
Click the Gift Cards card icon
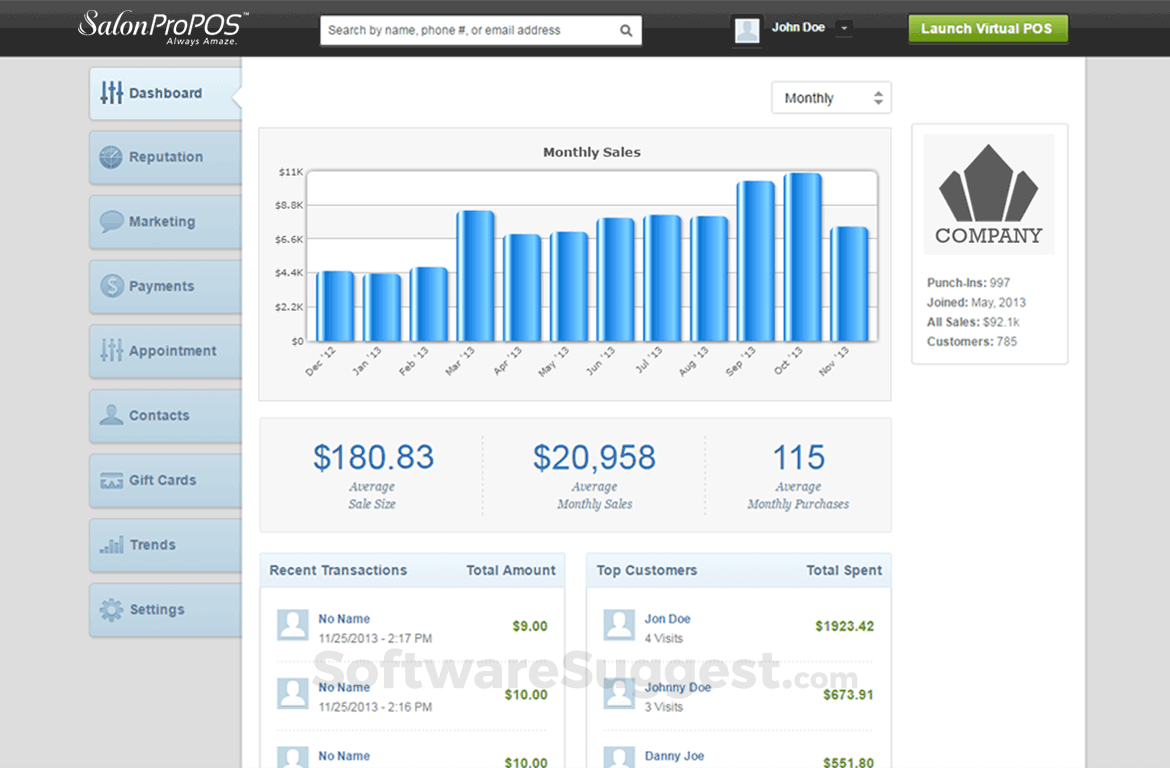[x=110, y=480]
